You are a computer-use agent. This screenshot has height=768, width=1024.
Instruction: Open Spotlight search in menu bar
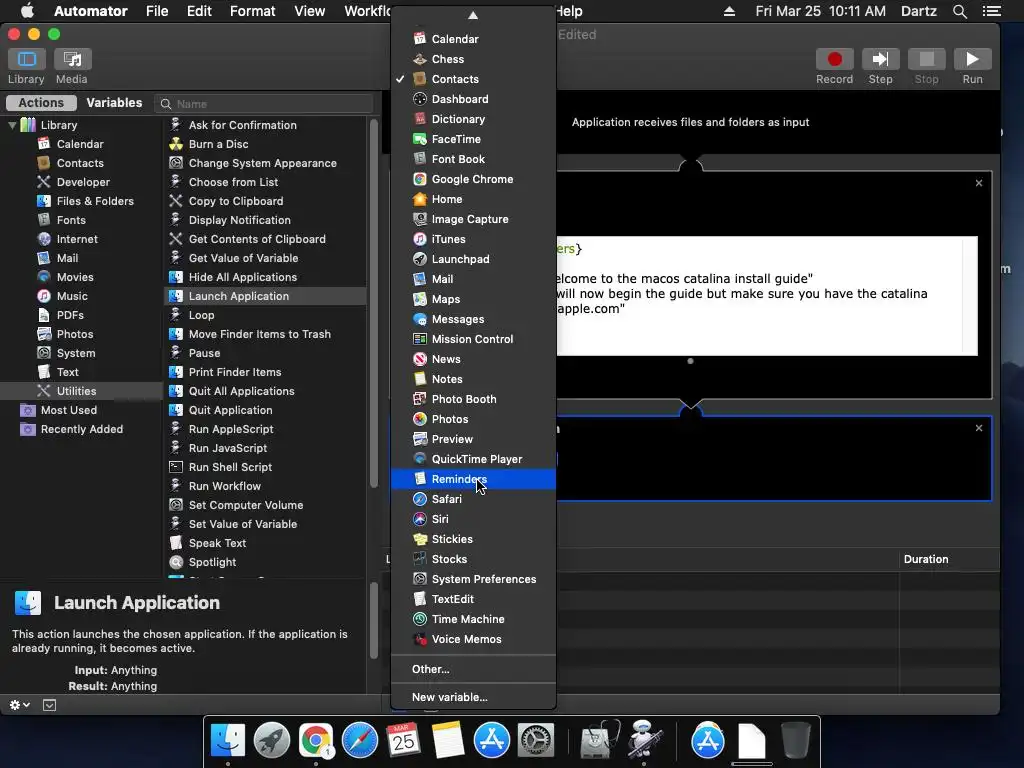(959, 11)
